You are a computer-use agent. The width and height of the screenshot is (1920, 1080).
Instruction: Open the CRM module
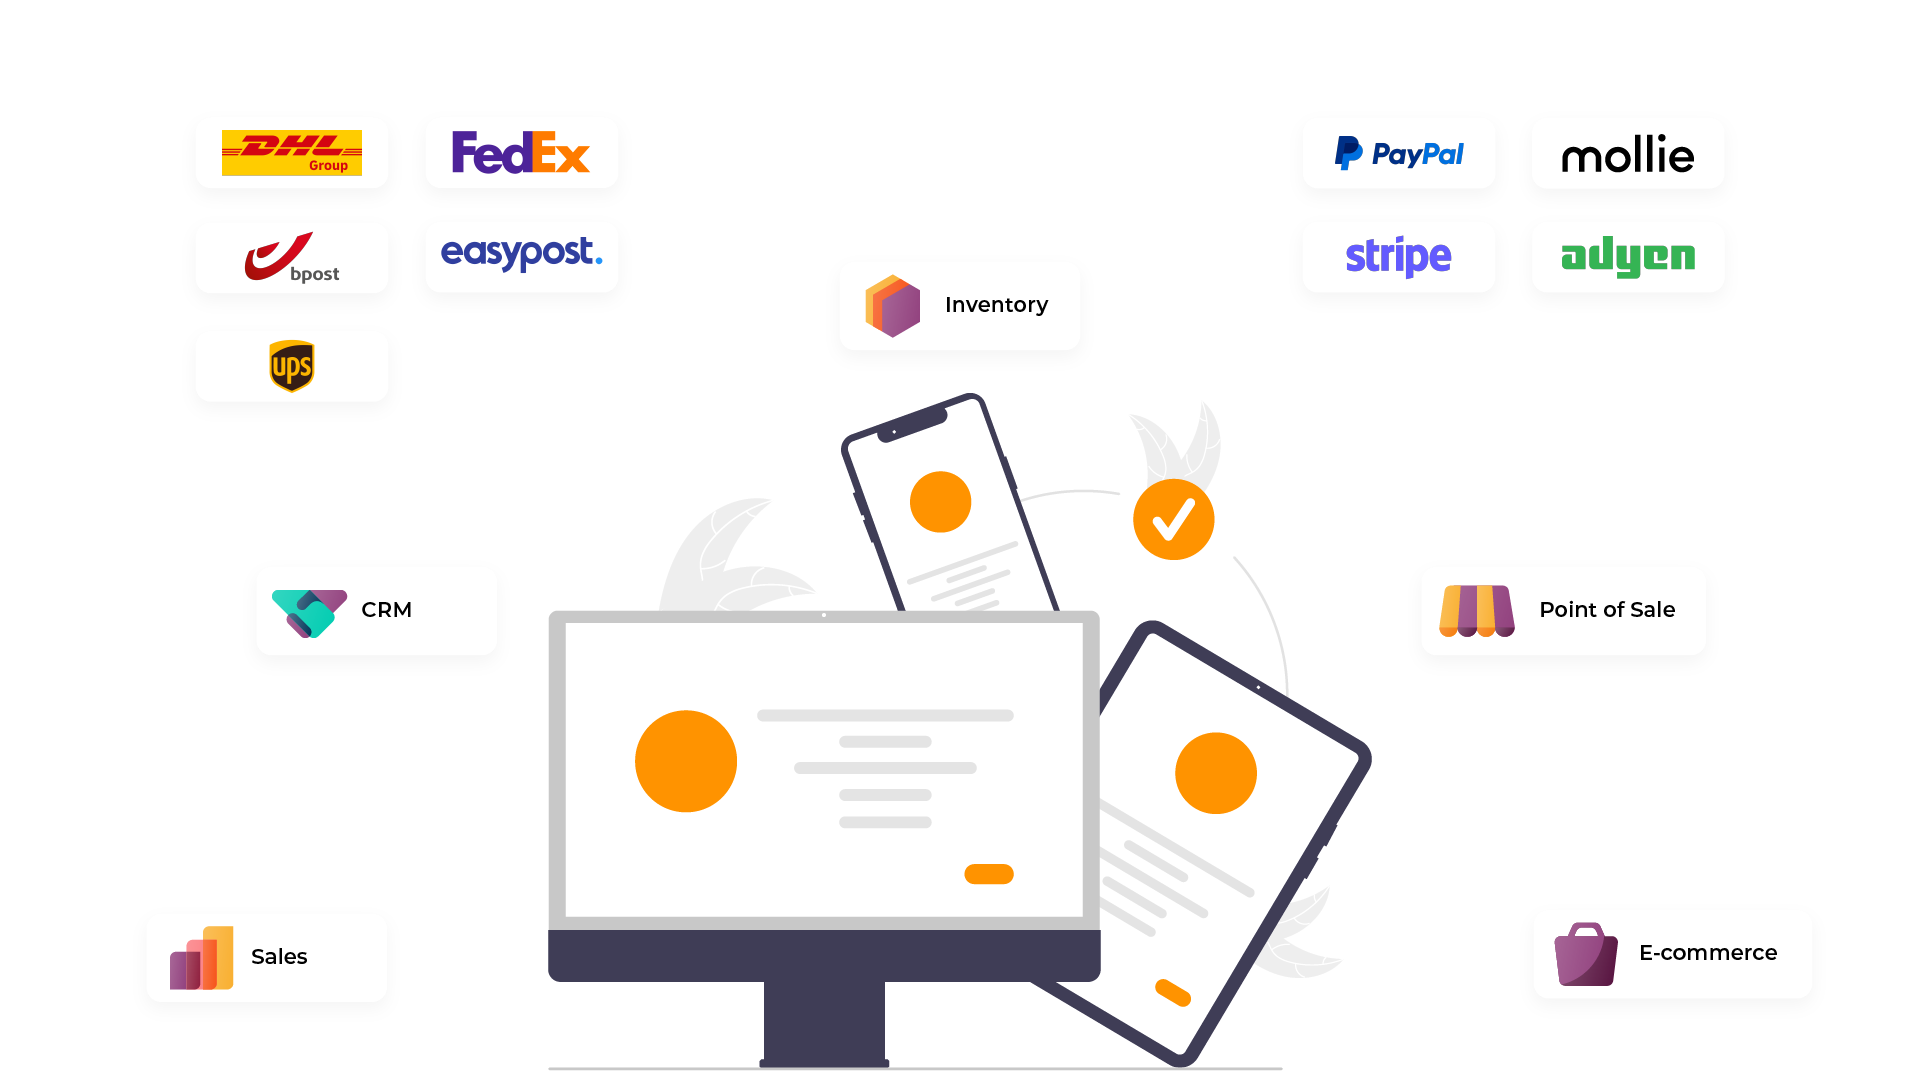pyautogui.click(x=376, y=609)
